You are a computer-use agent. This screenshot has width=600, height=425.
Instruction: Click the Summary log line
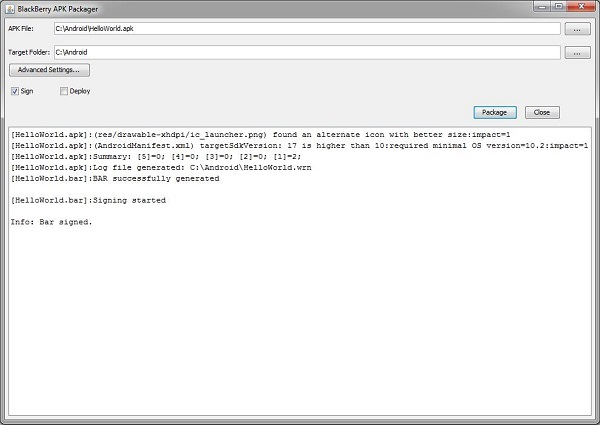[x=156, y=156]
